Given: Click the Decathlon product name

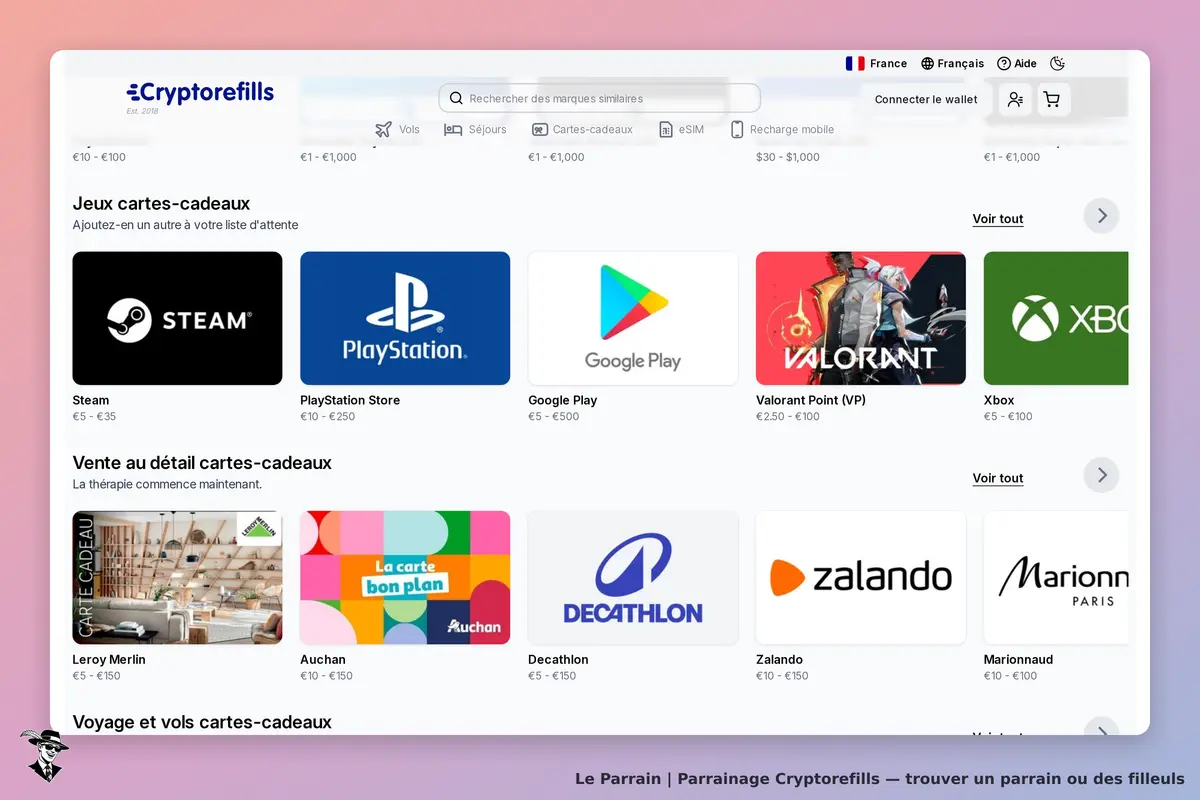Looking at the screenshot, I should (558, 659).
